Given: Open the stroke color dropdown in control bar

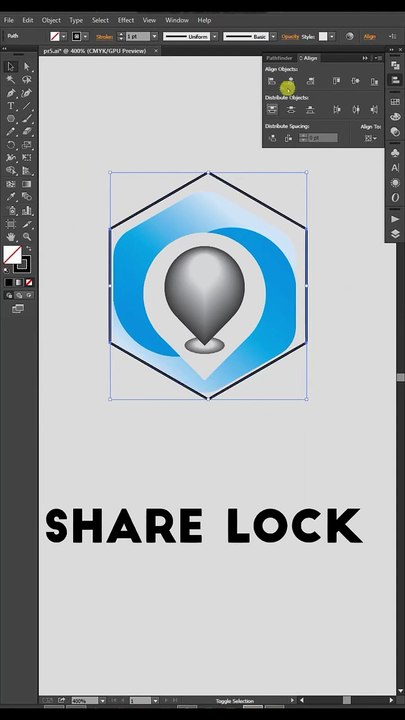Looking at the screenshot, I should (85, 36).
